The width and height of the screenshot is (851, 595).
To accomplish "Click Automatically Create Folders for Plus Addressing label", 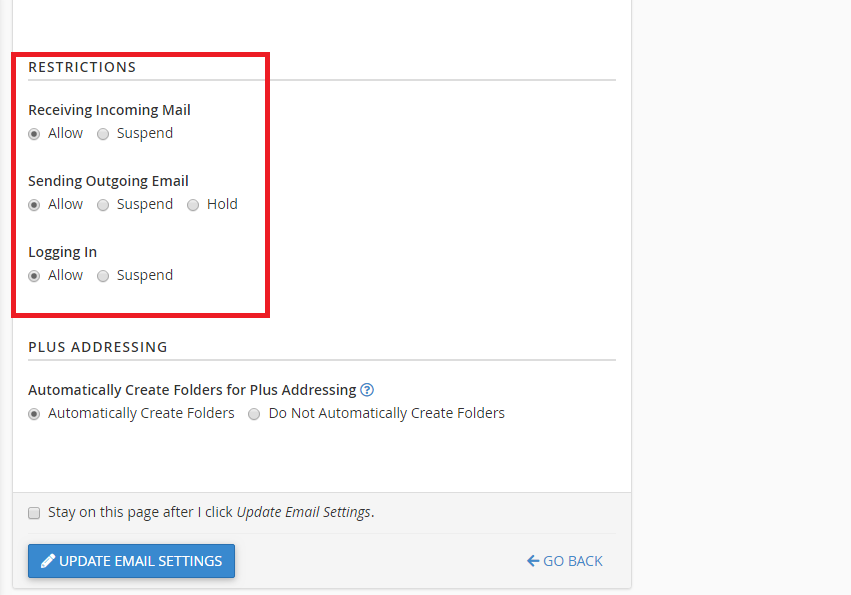I will (192, 390).
